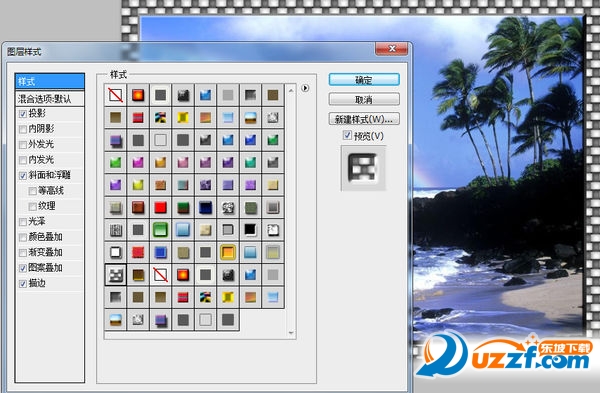
Task: Click the 确定 OK button
Action: pyautogui.click(x=364, y=80)
